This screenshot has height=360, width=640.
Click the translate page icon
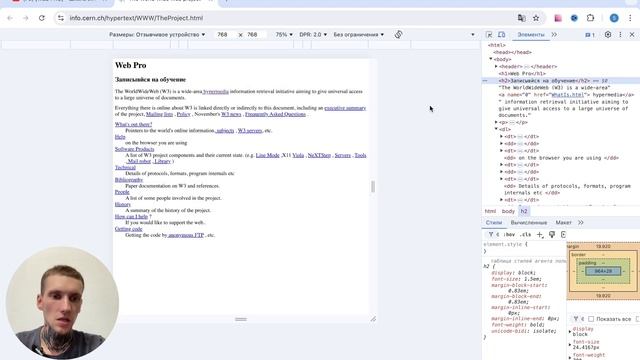tap(521, 18)
